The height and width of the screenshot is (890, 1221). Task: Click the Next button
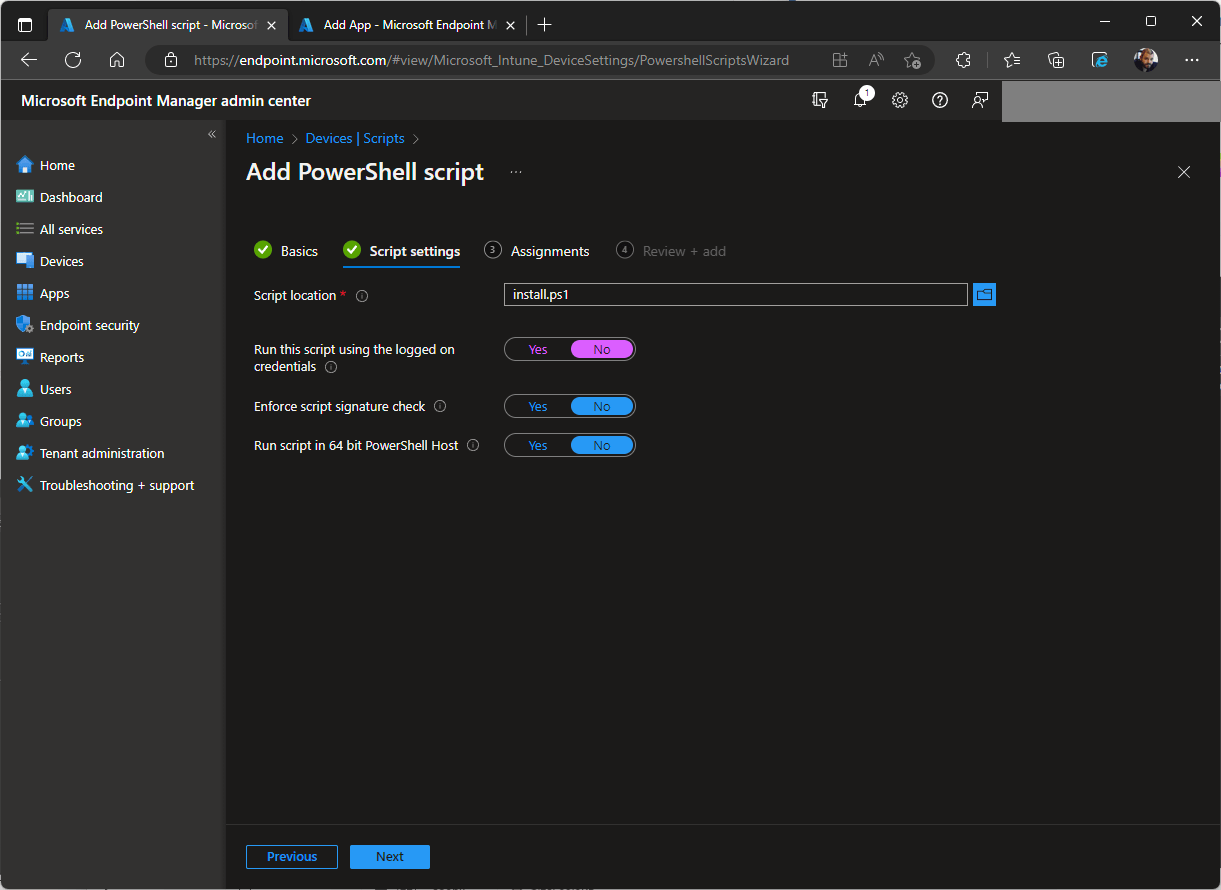390,857
